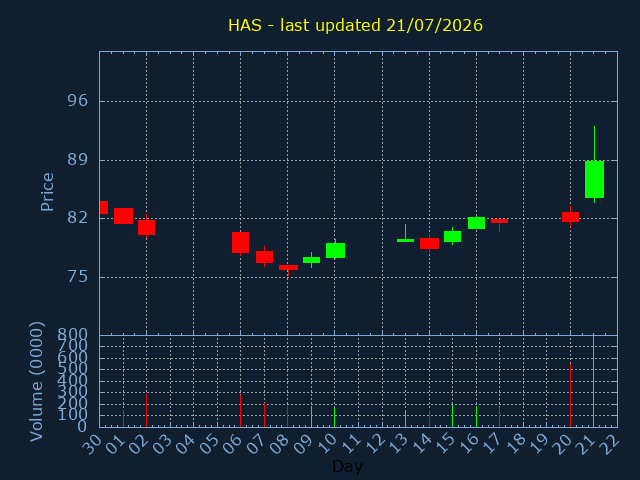Viewport: 640px width, 480px height.
Task: Click the red candlestick for day 14
Action: [x=429, y=243]
